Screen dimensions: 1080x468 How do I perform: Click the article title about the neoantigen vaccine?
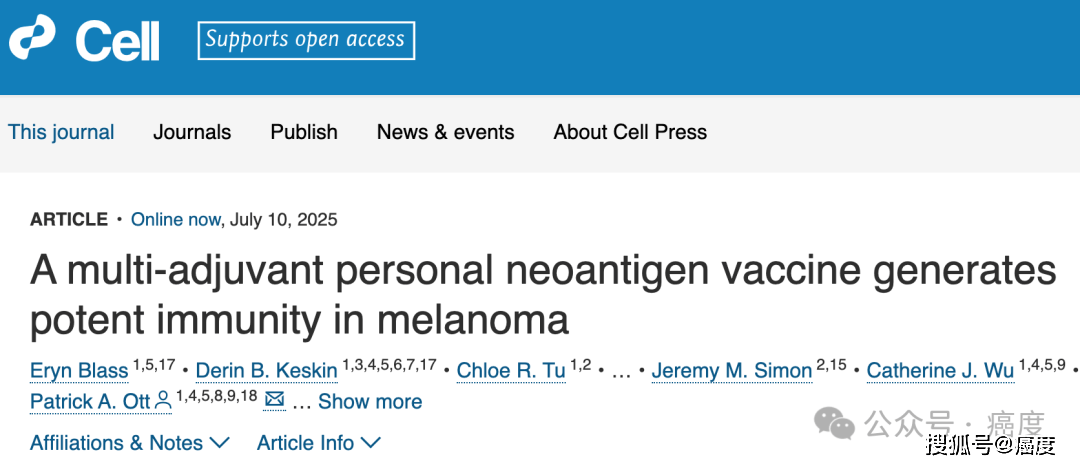pyautogui.click(x=542, y=295)
